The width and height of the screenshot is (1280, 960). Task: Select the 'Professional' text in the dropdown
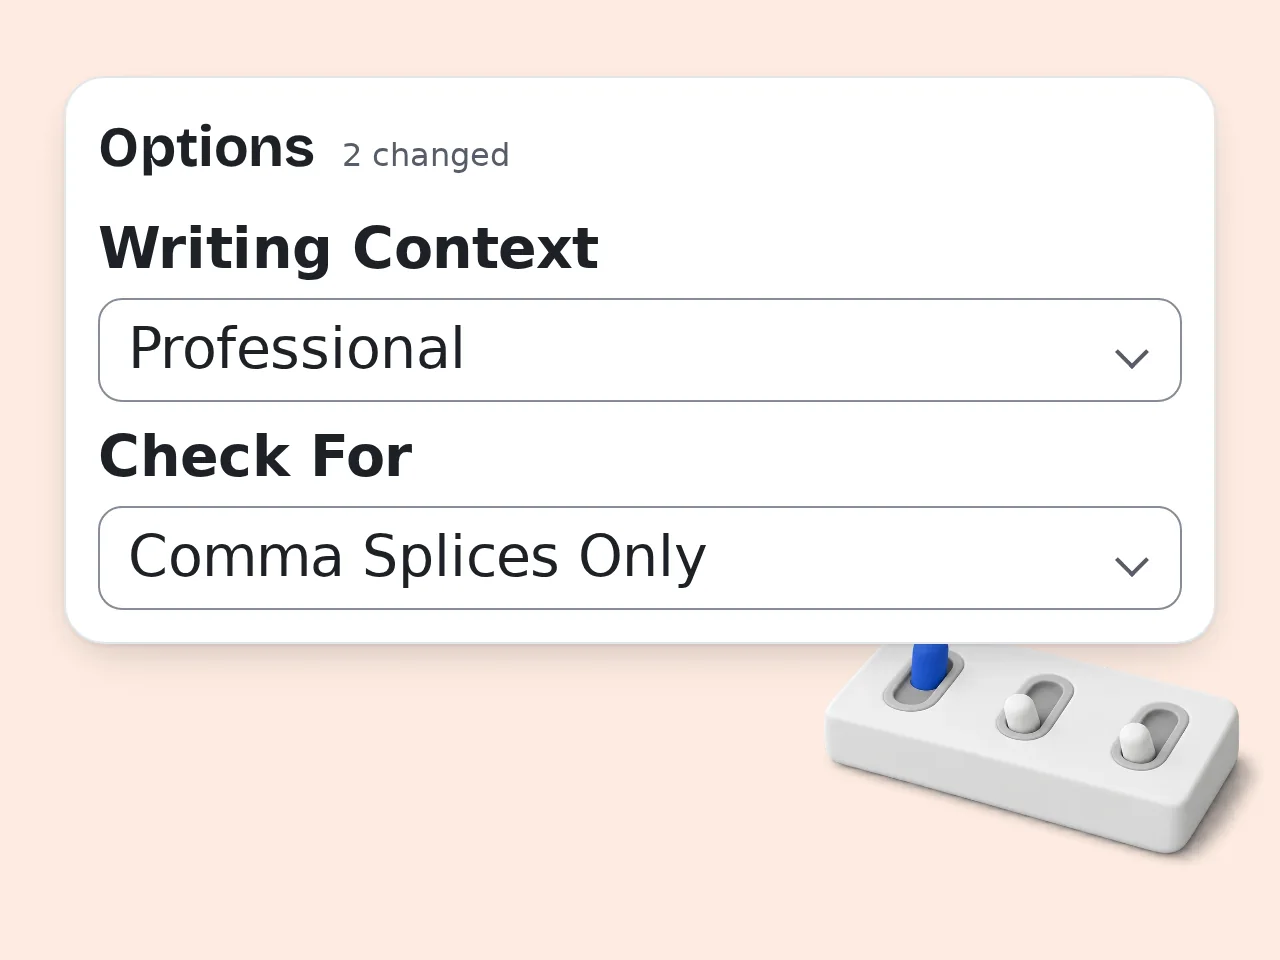[297, 349]
